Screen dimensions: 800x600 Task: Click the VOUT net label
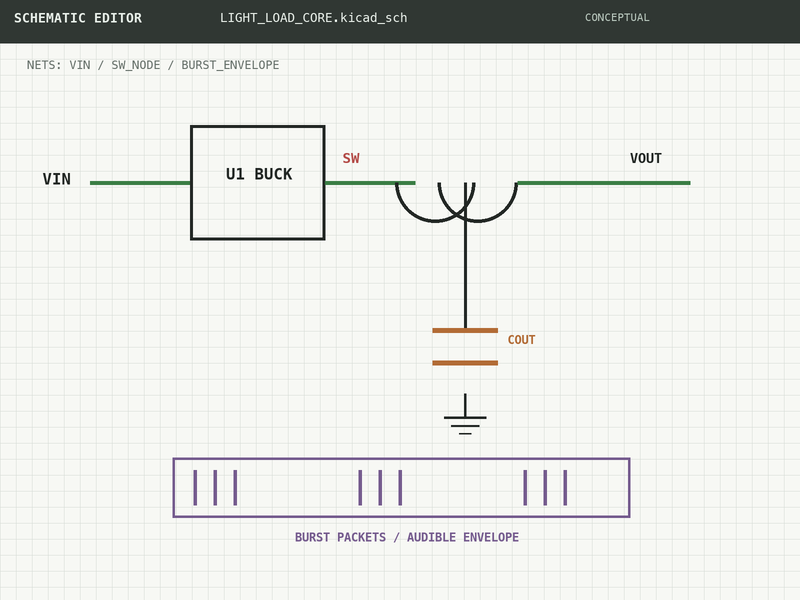pyautogui.click(x=645, y=158)
